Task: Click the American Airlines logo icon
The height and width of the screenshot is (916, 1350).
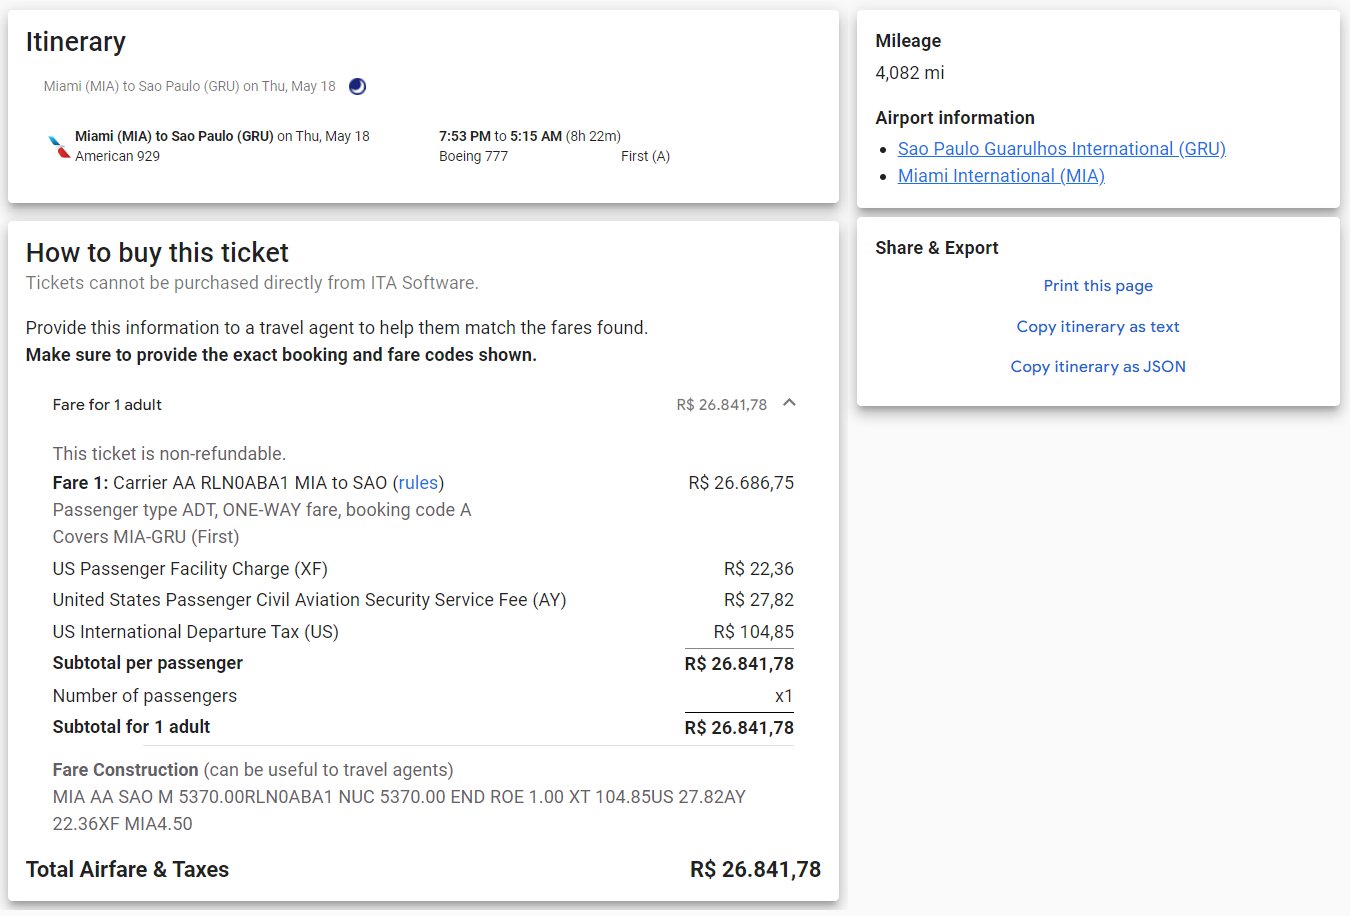Action: 59,147
